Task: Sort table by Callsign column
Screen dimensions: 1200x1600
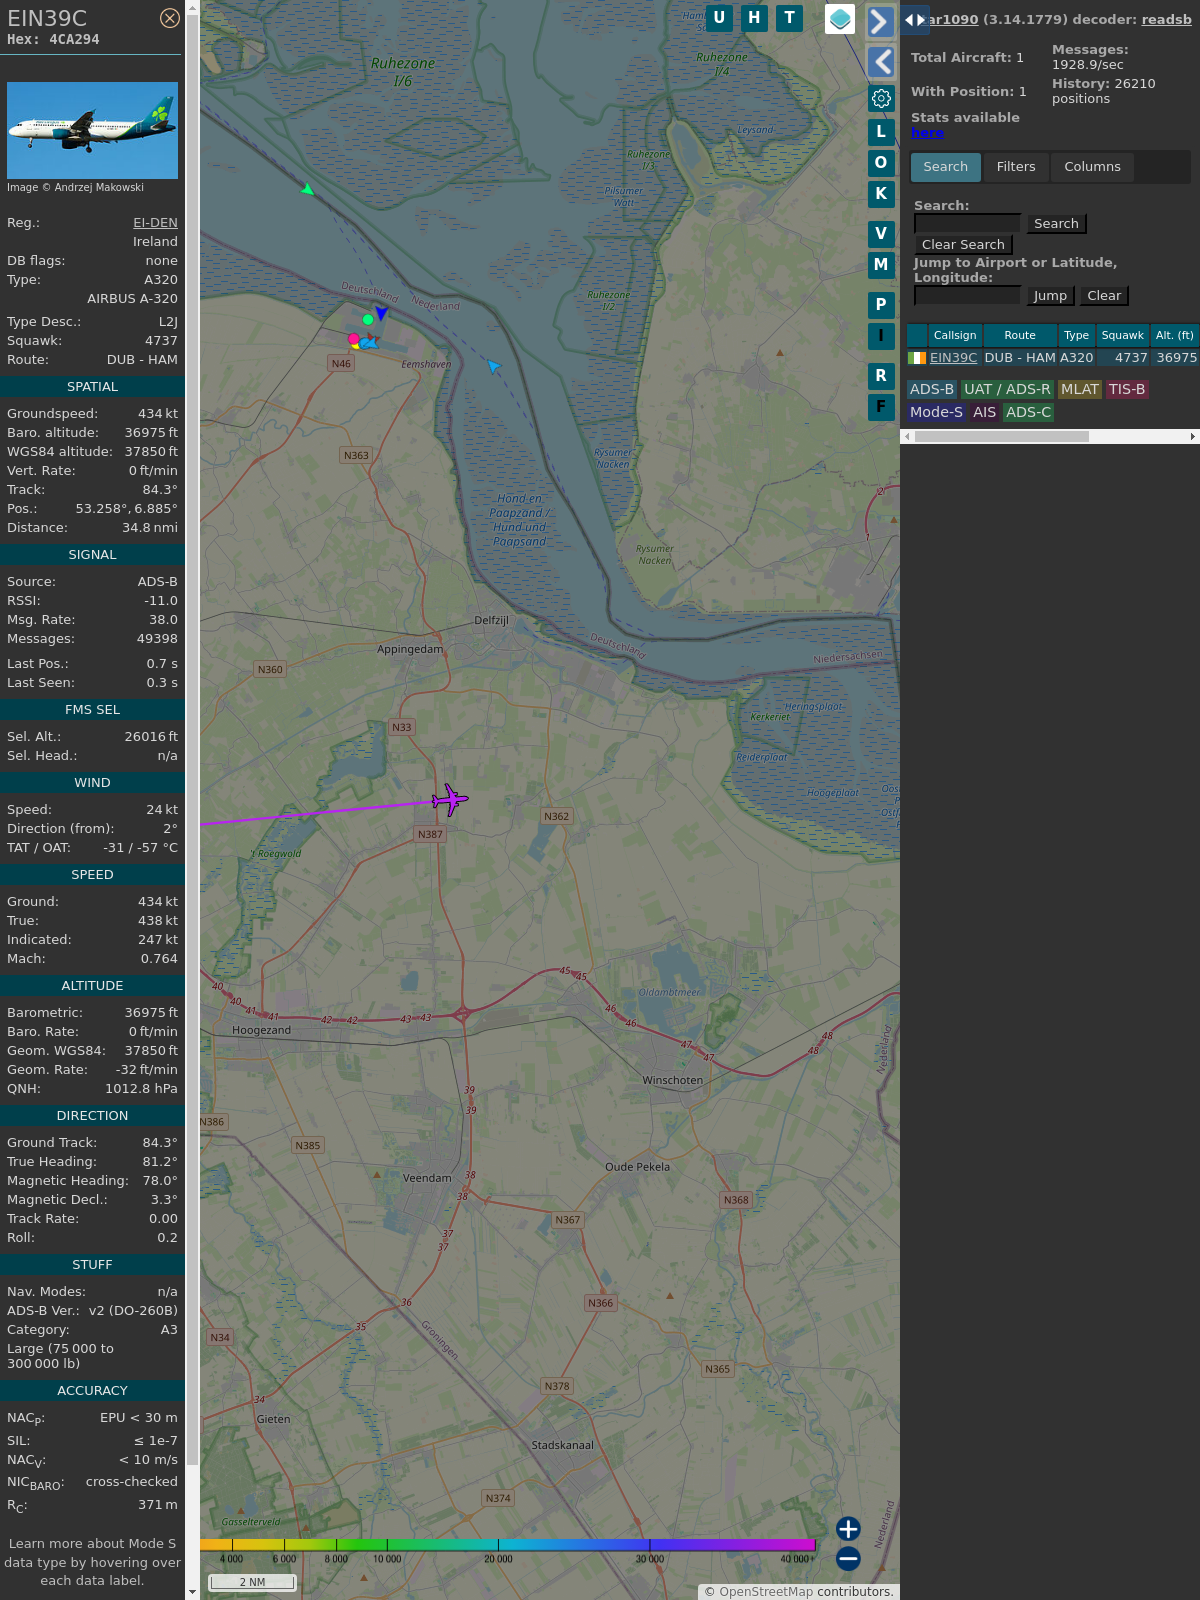Action: point(955,336)
